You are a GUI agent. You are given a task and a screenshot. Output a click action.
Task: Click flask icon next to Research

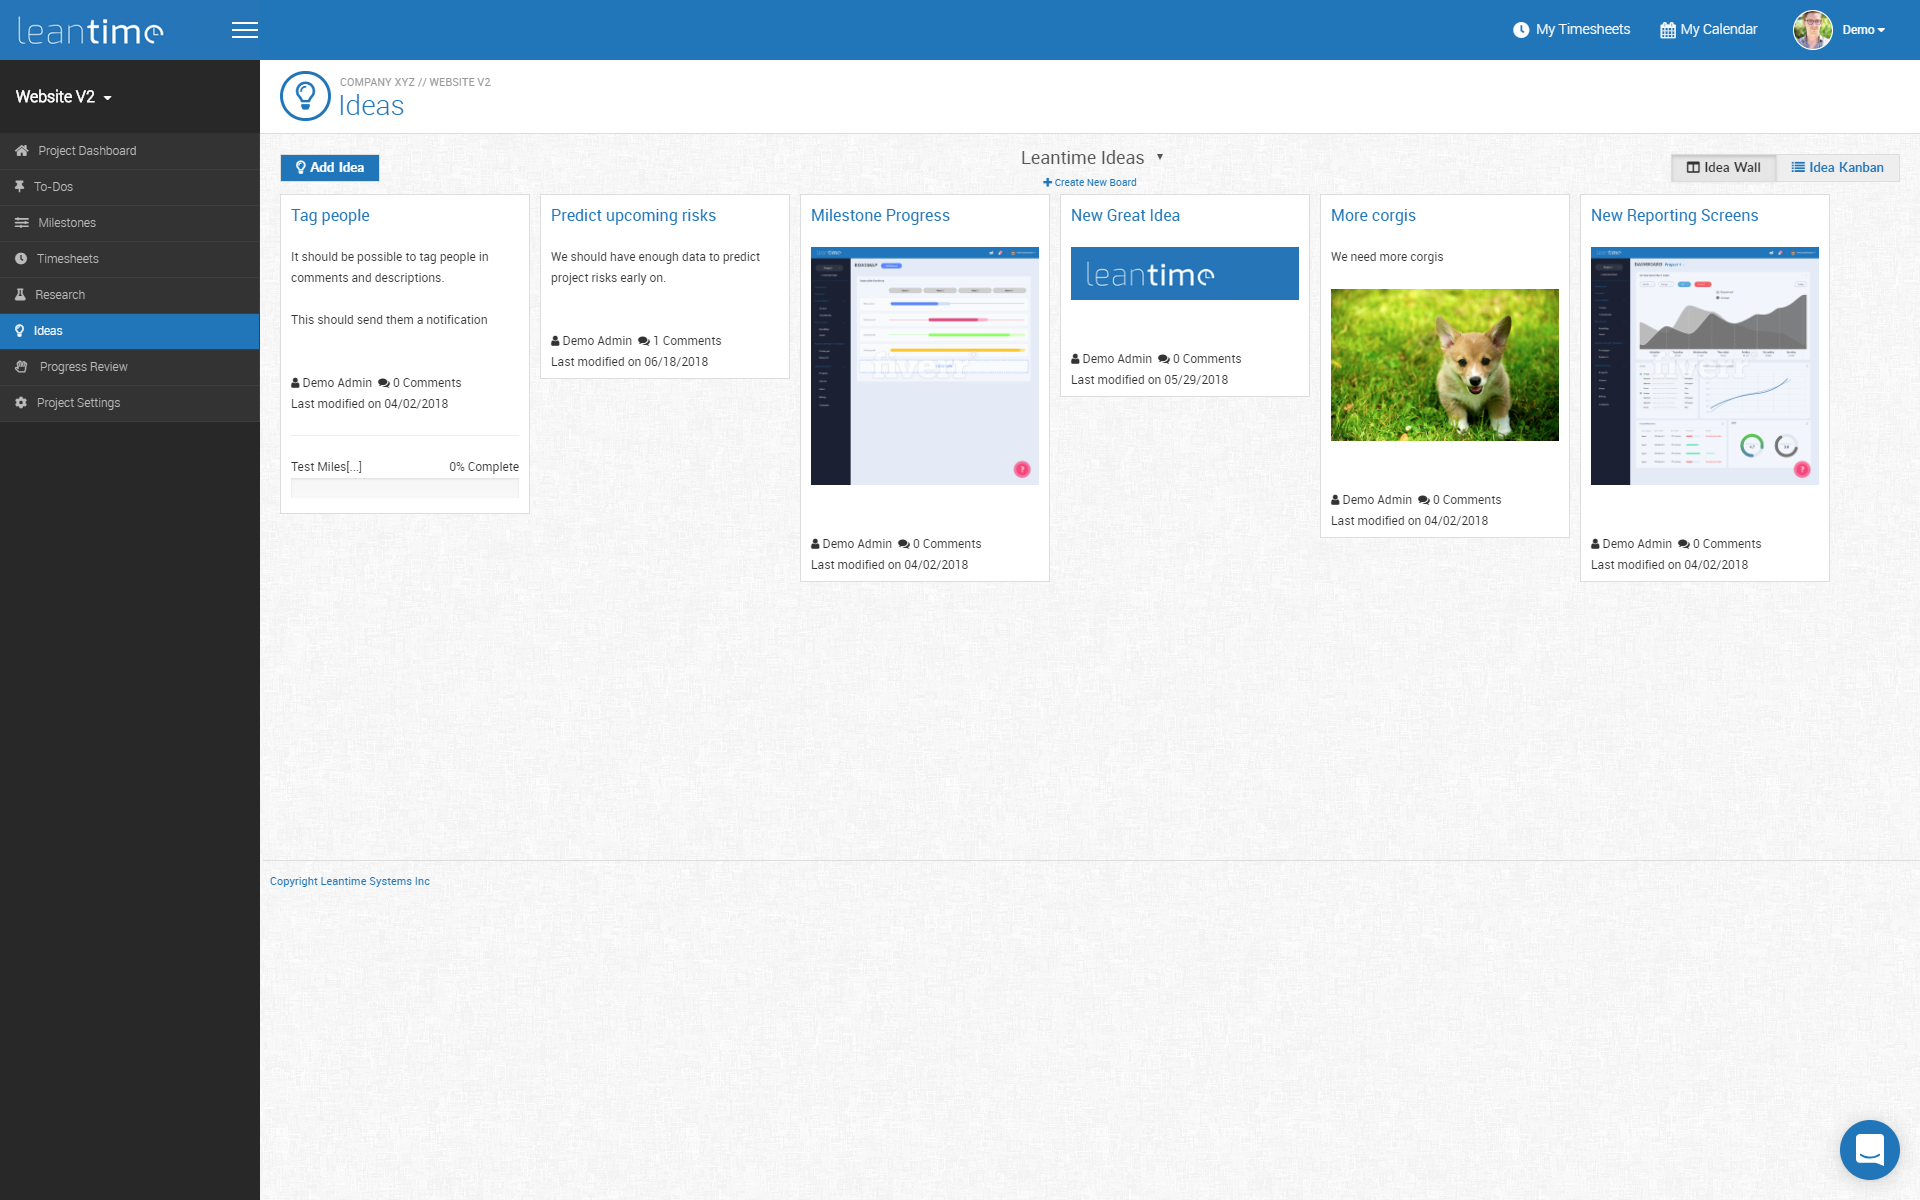click(20, 295)
